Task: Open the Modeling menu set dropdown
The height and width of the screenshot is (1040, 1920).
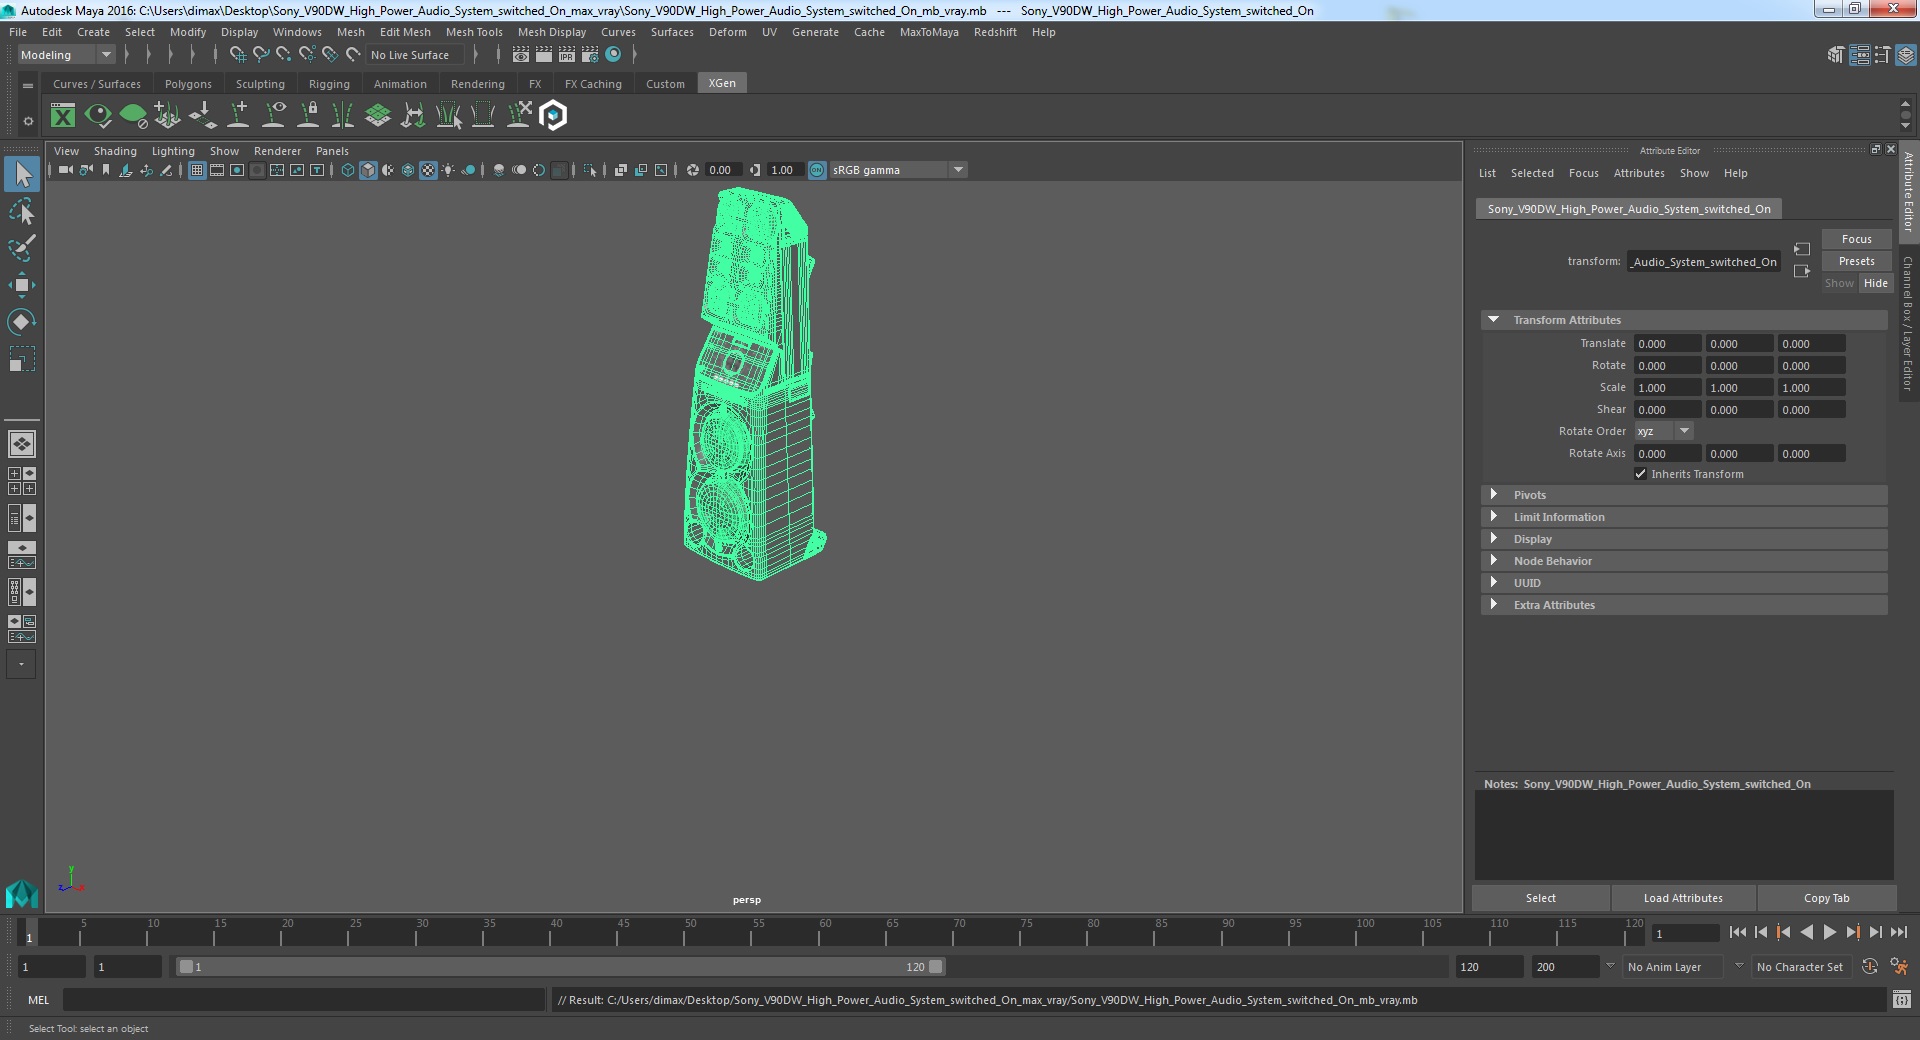Action: coord(66,55)
